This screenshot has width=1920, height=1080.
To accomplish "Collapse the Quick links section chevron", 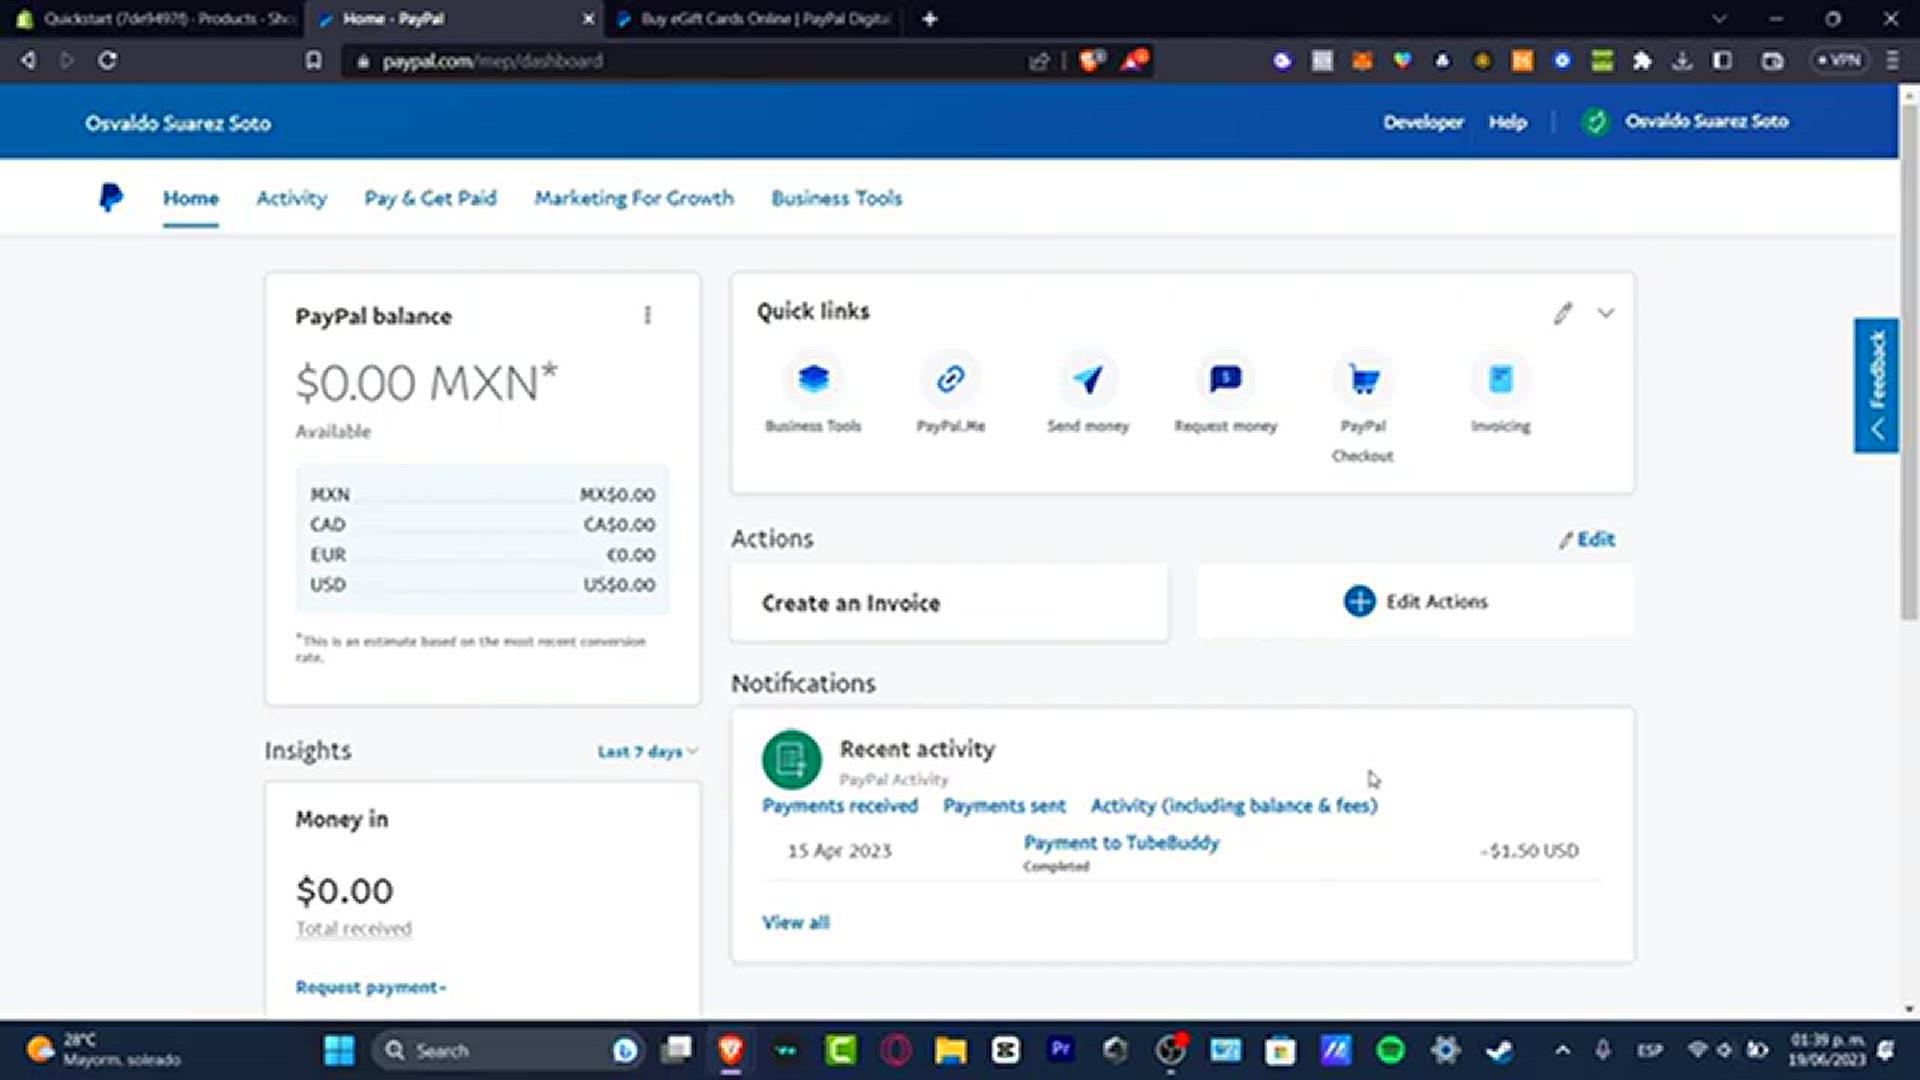I will coord(1606,313).
